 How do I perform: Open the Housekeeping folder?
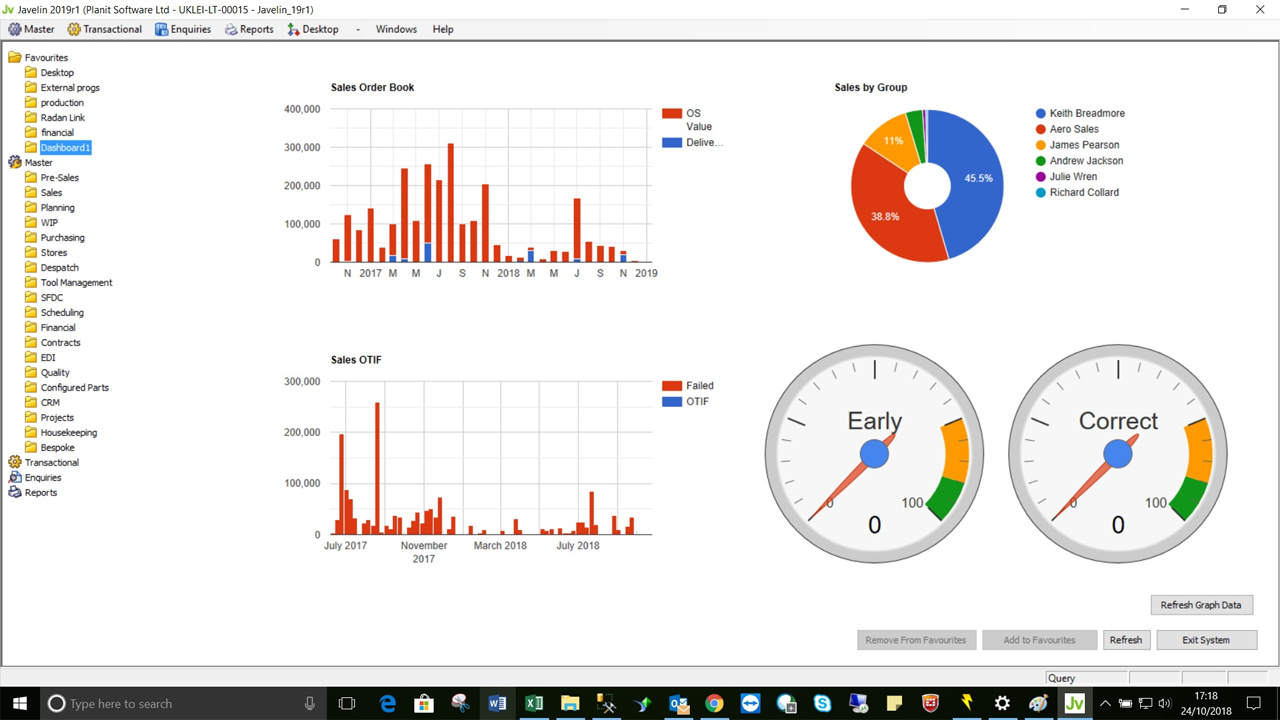pyautogui.click(x=69, y=433)
